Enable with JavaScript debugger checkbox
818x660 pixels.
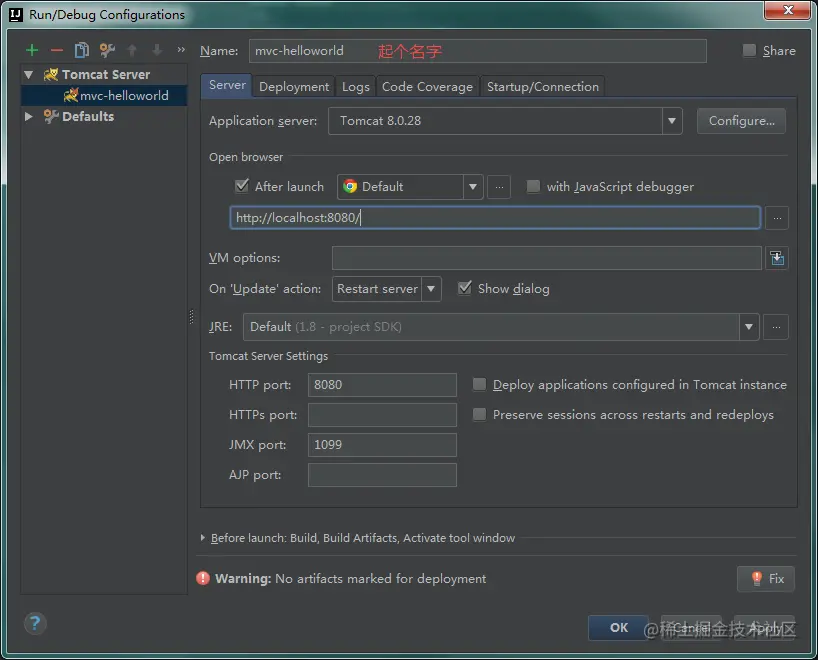(533, 186)
